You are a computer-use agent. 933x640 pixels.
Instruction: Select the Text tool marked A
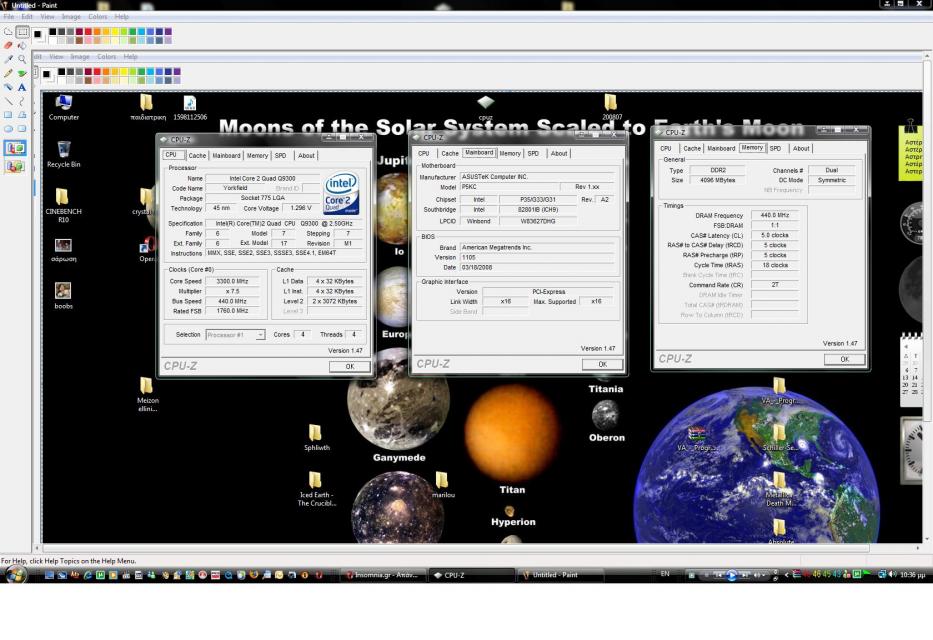pyautogui.click(x=22, y=87)
